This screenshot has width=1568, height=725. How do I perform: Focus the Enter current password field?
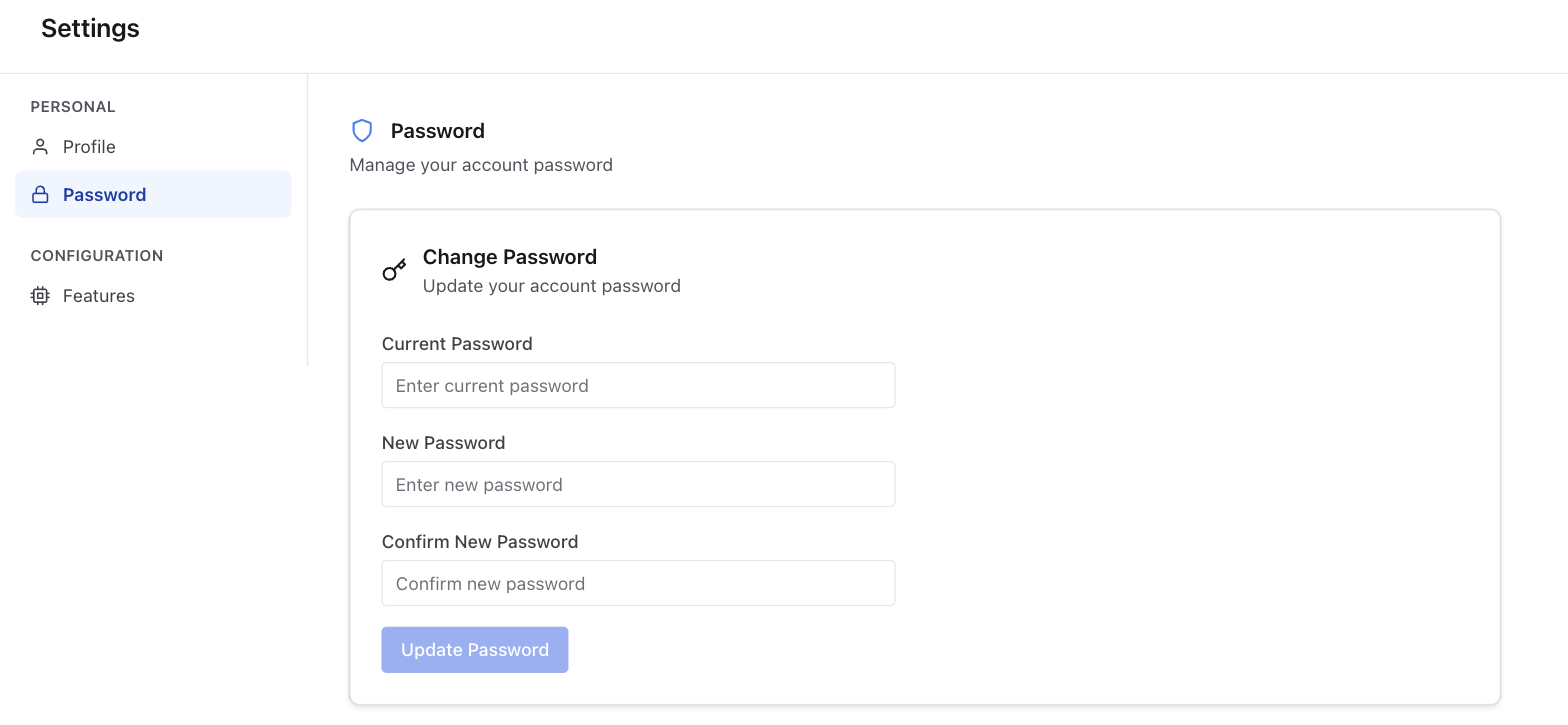(638, 385)
